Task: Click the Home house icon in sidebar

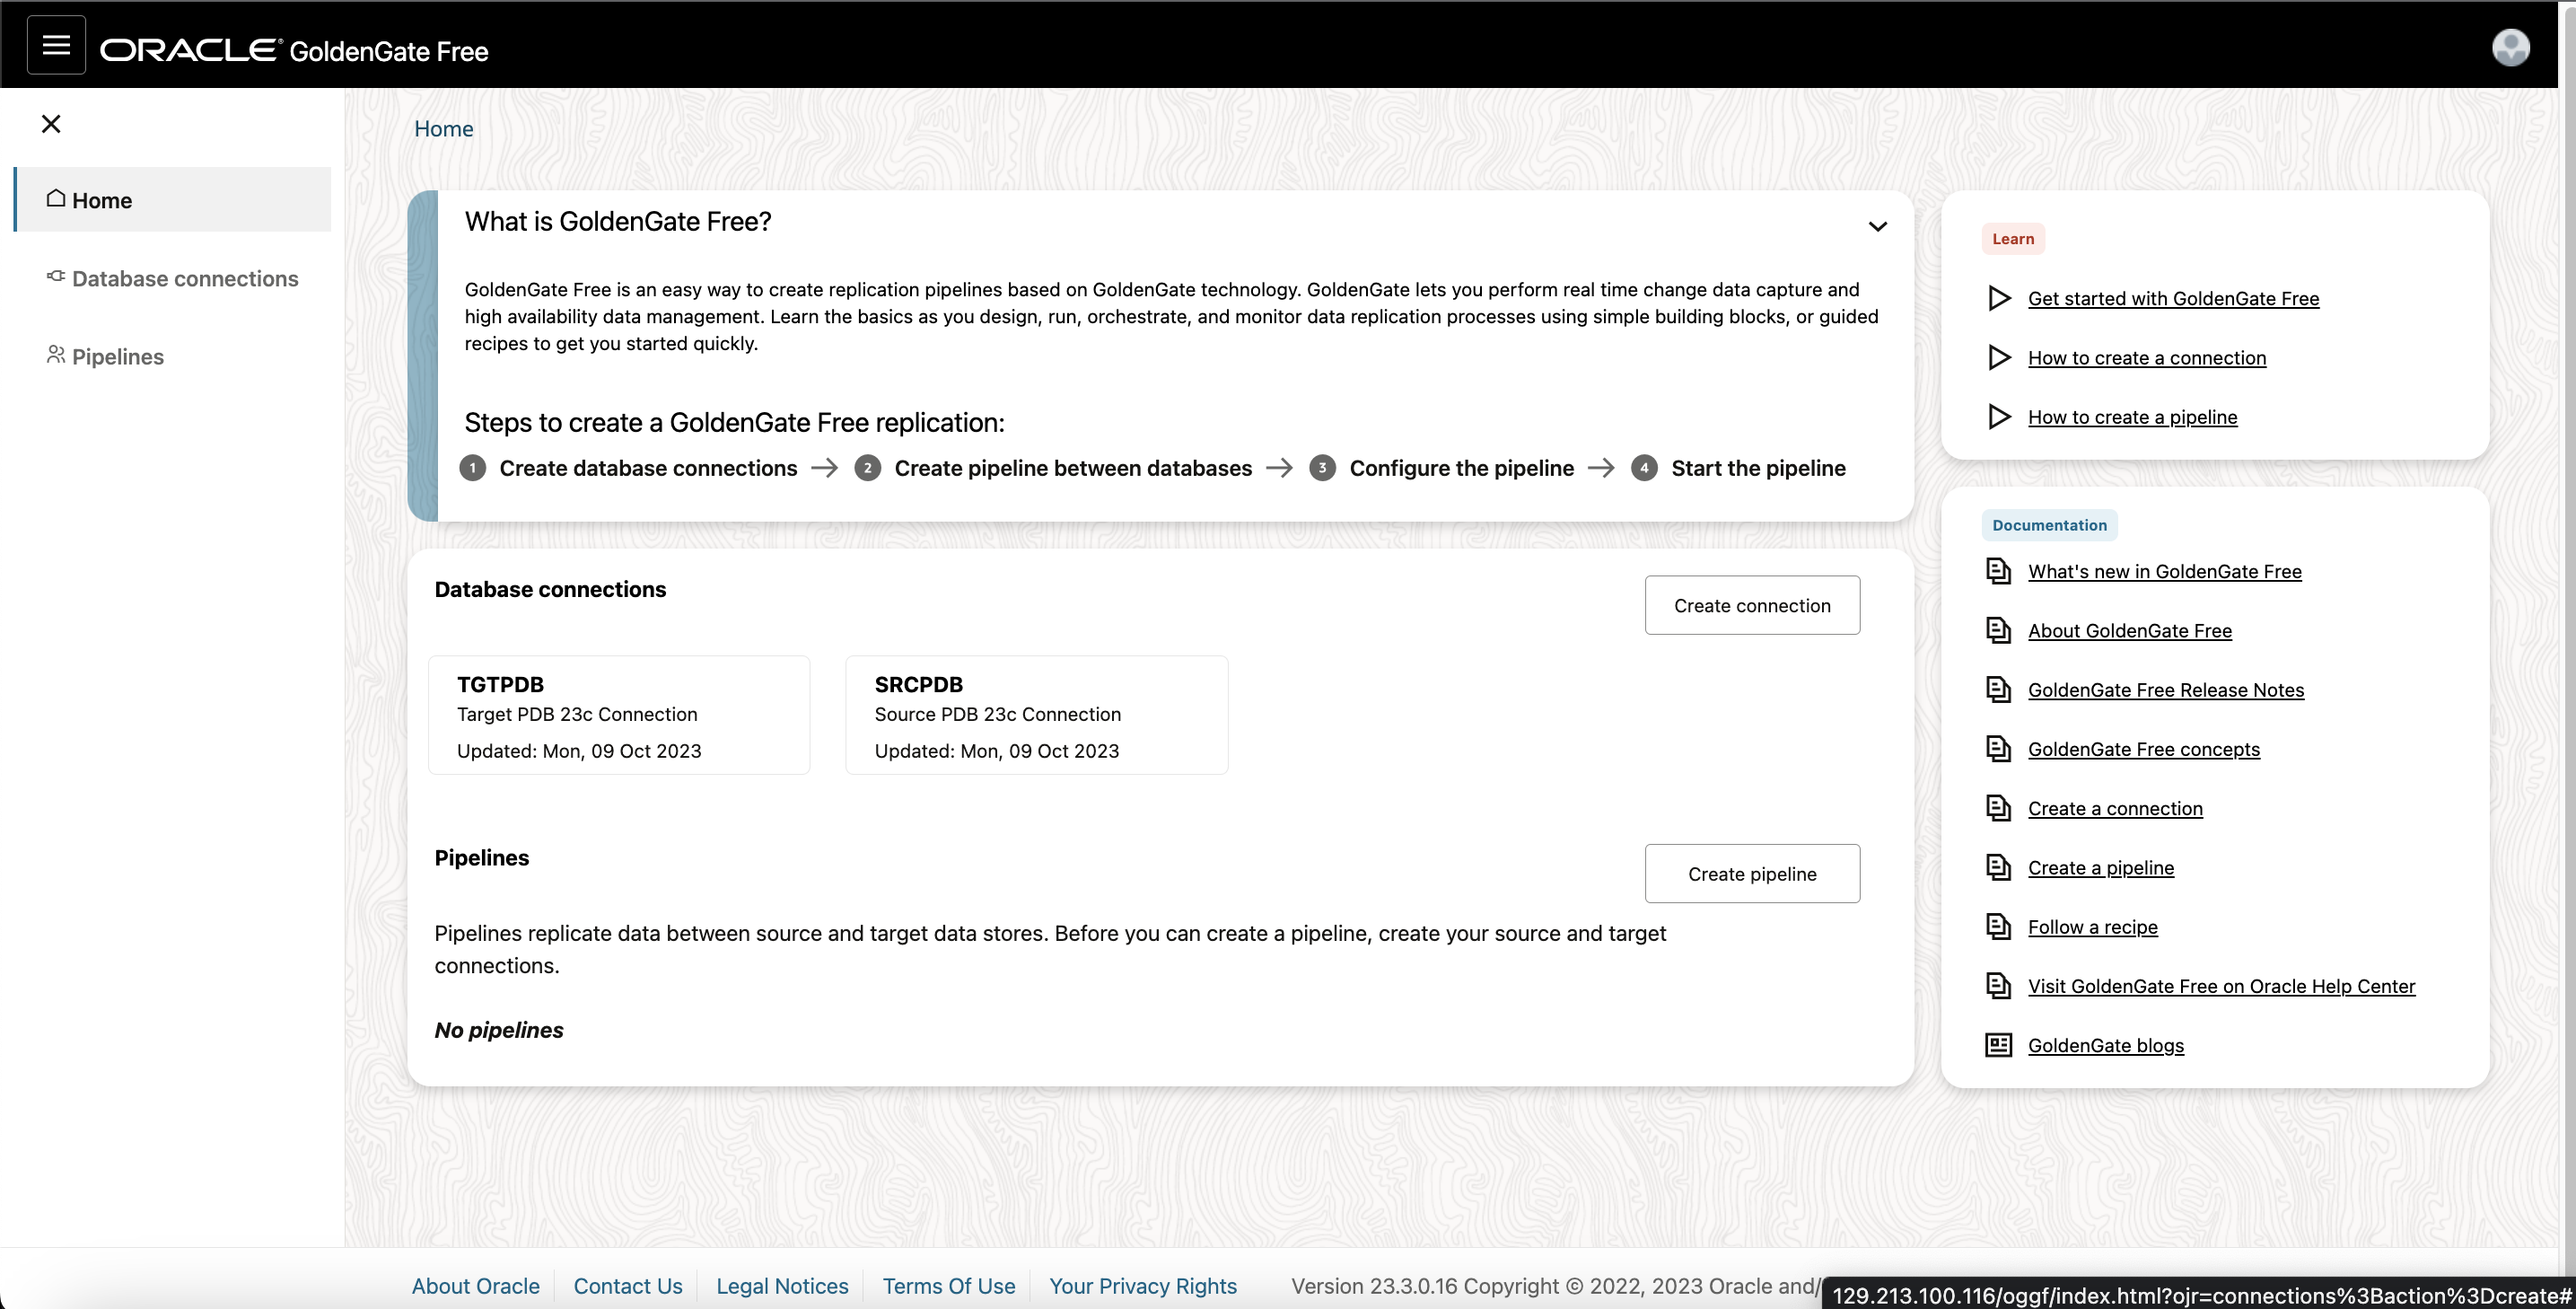Action: tap(56, 198)
